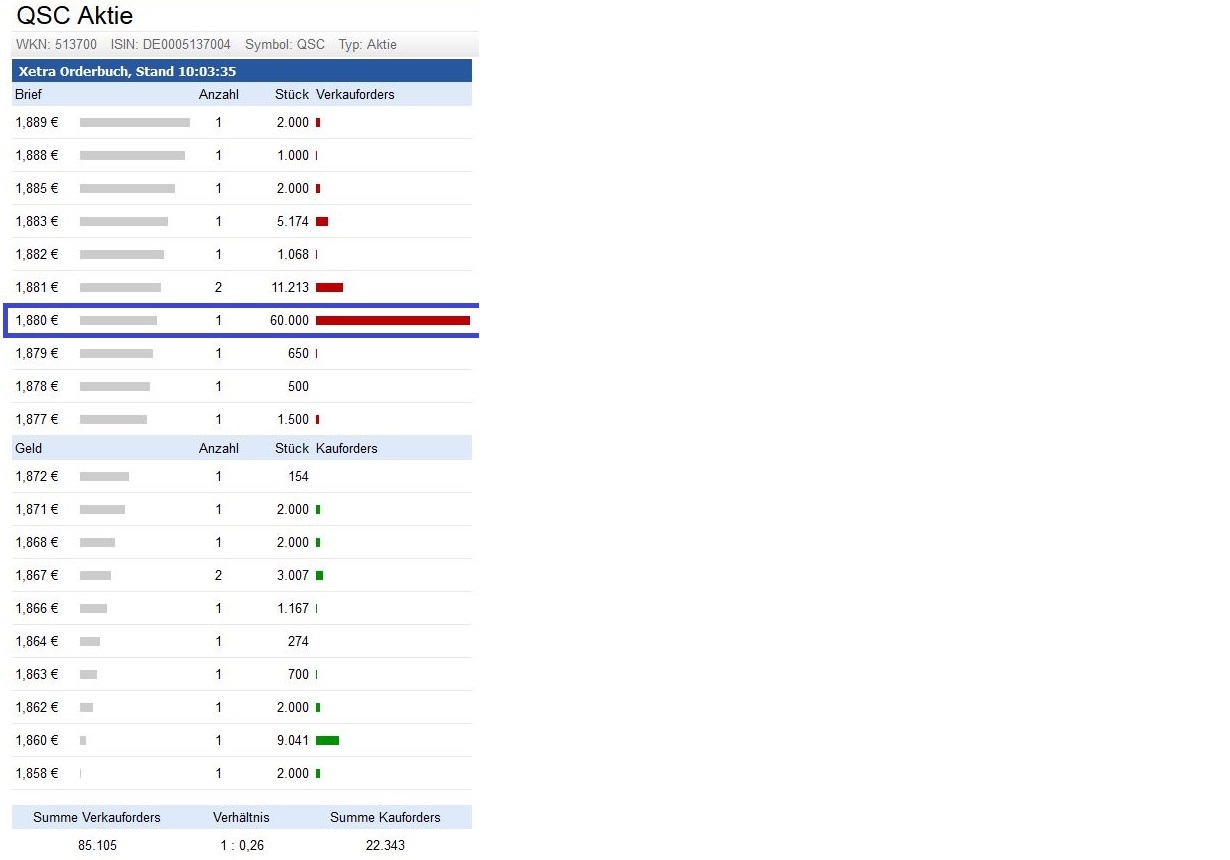
Task: Click the Brief column header
Action: click(x=28, y=95)
